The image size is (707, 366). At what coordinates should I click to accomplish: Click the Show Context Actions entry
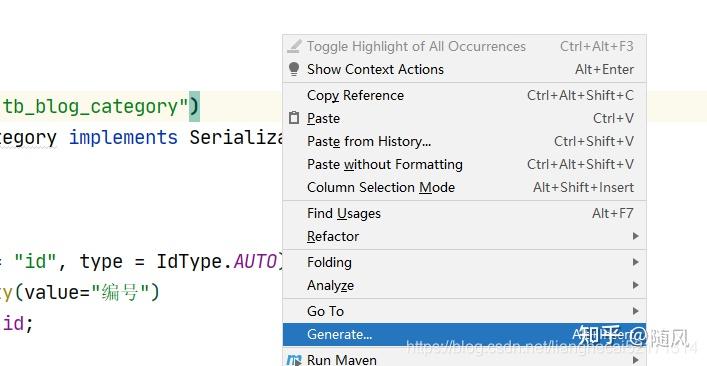[x=464, y=69]
